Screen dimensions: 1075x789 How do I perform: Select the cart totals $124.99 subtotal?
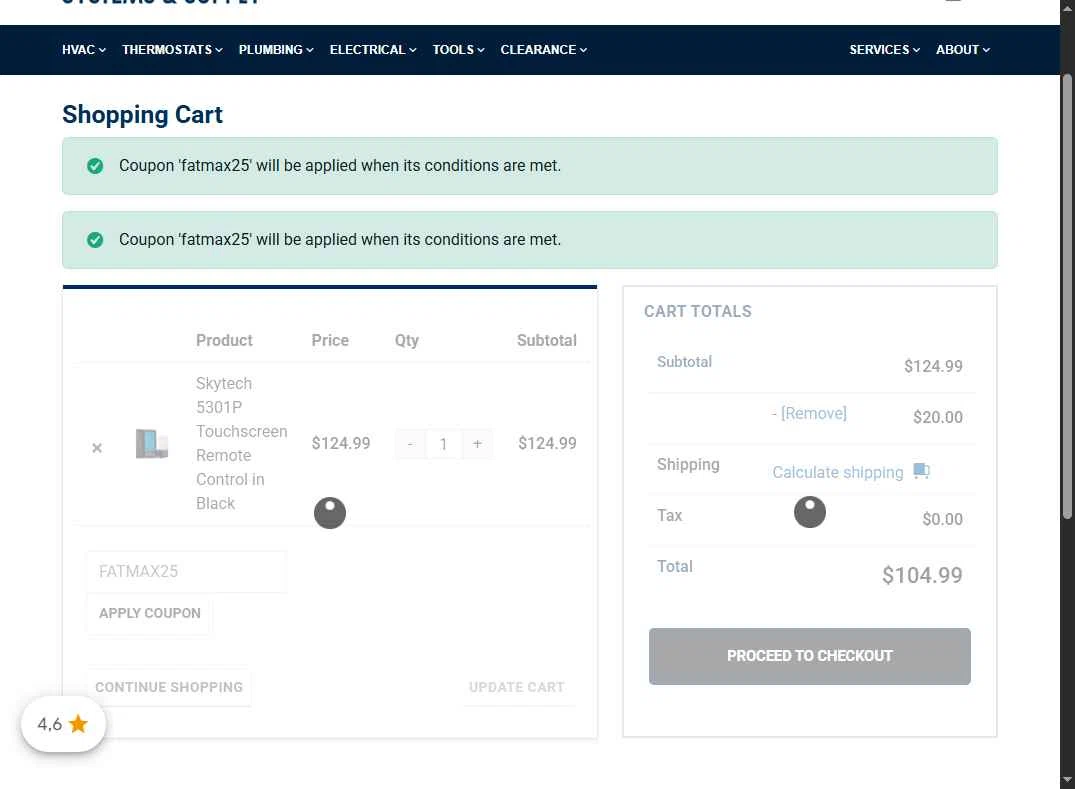click(x=933, y=366)
